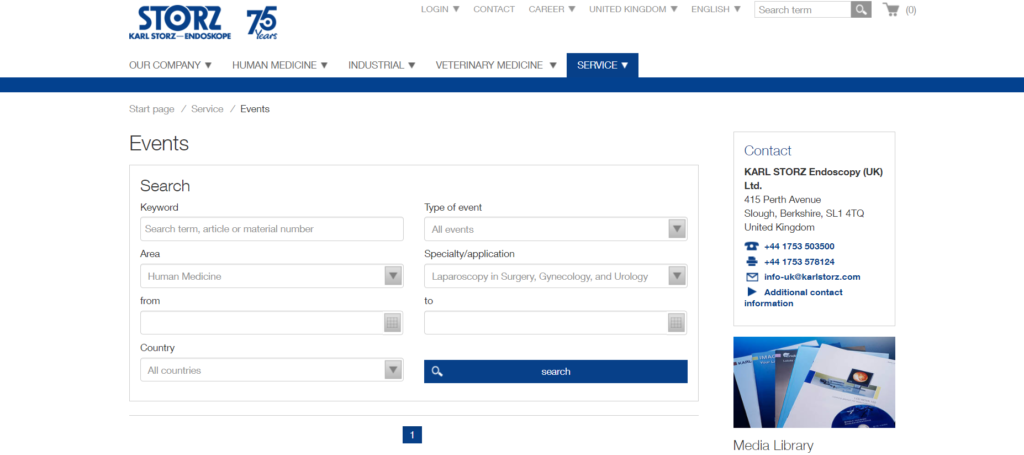Click the Karl Storz logo
This screenshot has height=455, width=1024.
click(180, 23)
